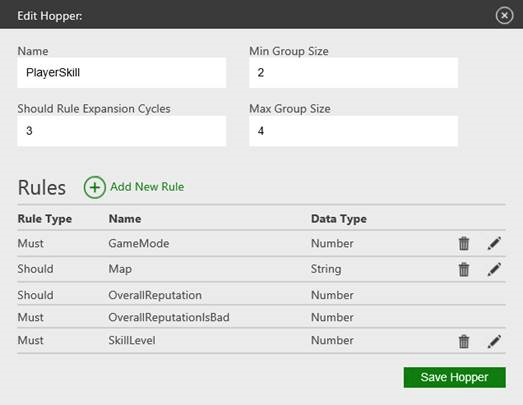Click Should in the OverallReputation row
This screenshot has width=523, height=405.
click(x=35, y=295)
